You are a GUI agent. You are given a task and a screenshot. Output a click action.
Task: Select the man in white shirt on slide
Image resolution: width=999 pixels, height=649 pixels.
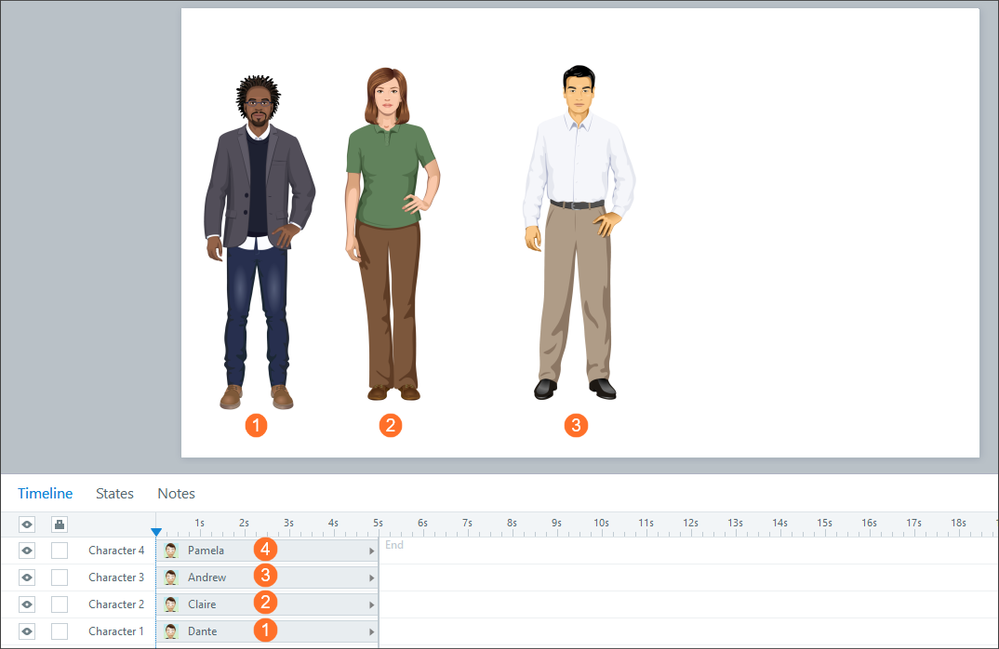pyautogui.click(x=577, y=230)
